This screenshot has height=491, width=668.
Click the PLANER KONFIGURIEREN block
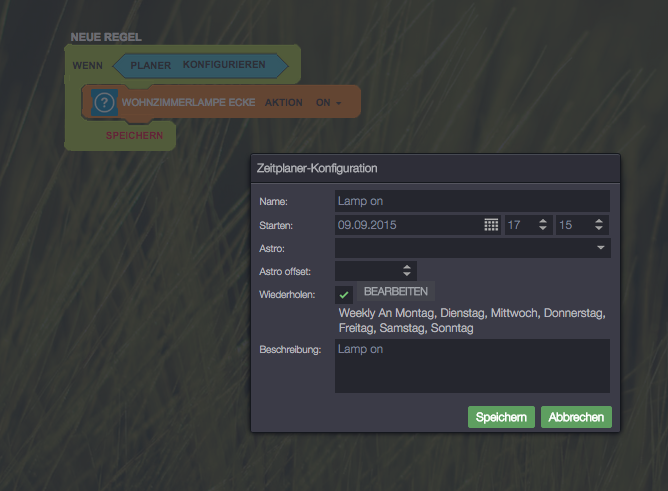pos(199,65)
